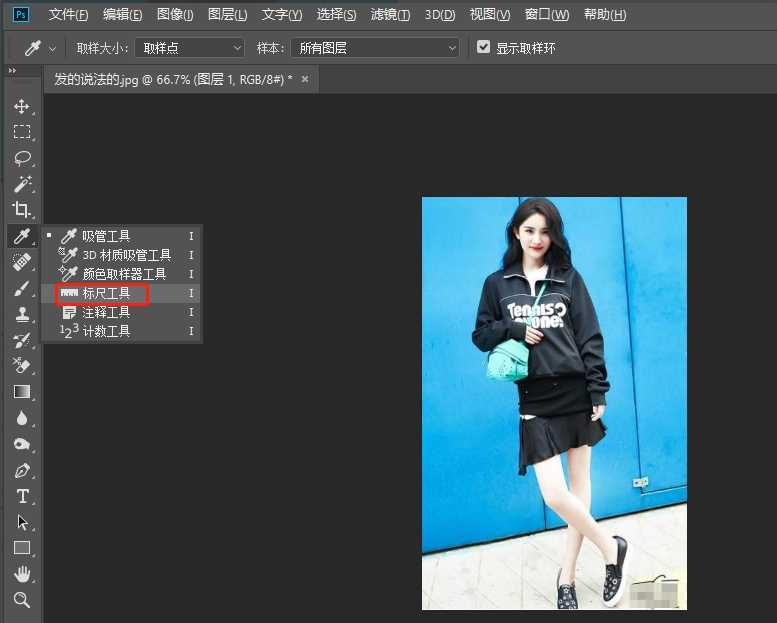Screen dimensions: 777x623
Task: Open the 滤镜(T) menu
Action: [392, 15]
